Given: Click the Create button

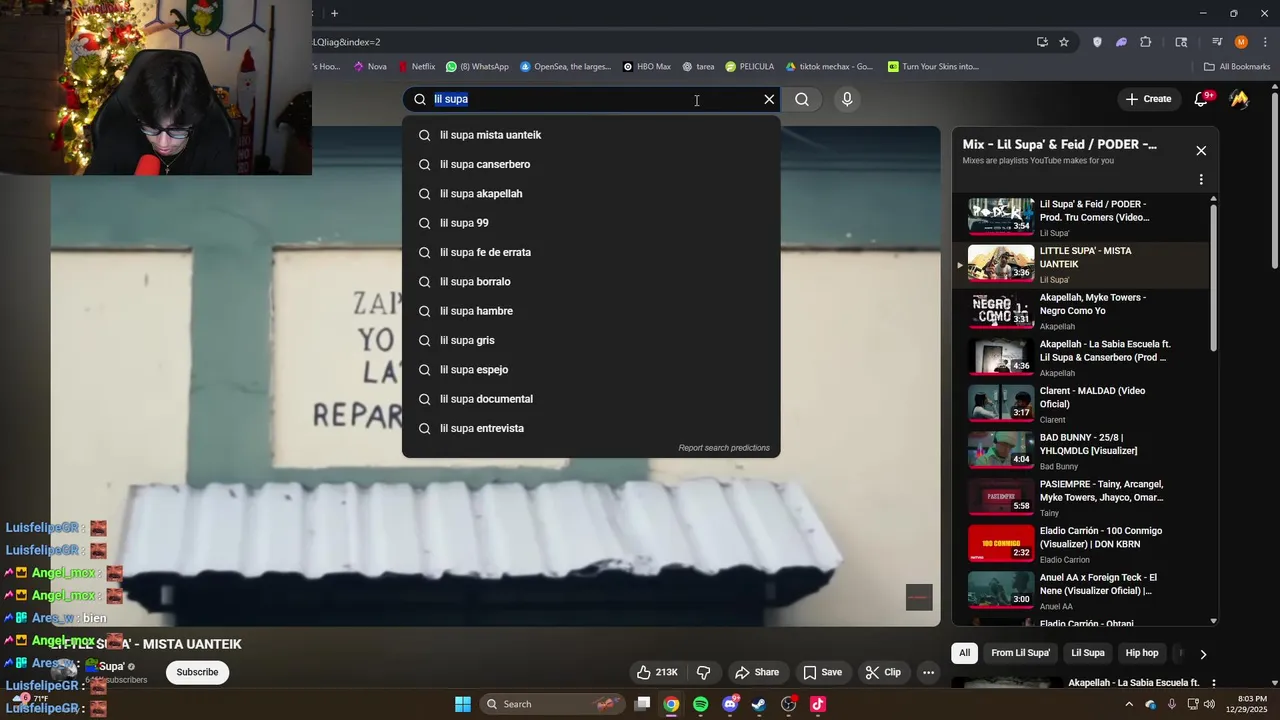Looking at the screenshot, I should pos(1148,99).
